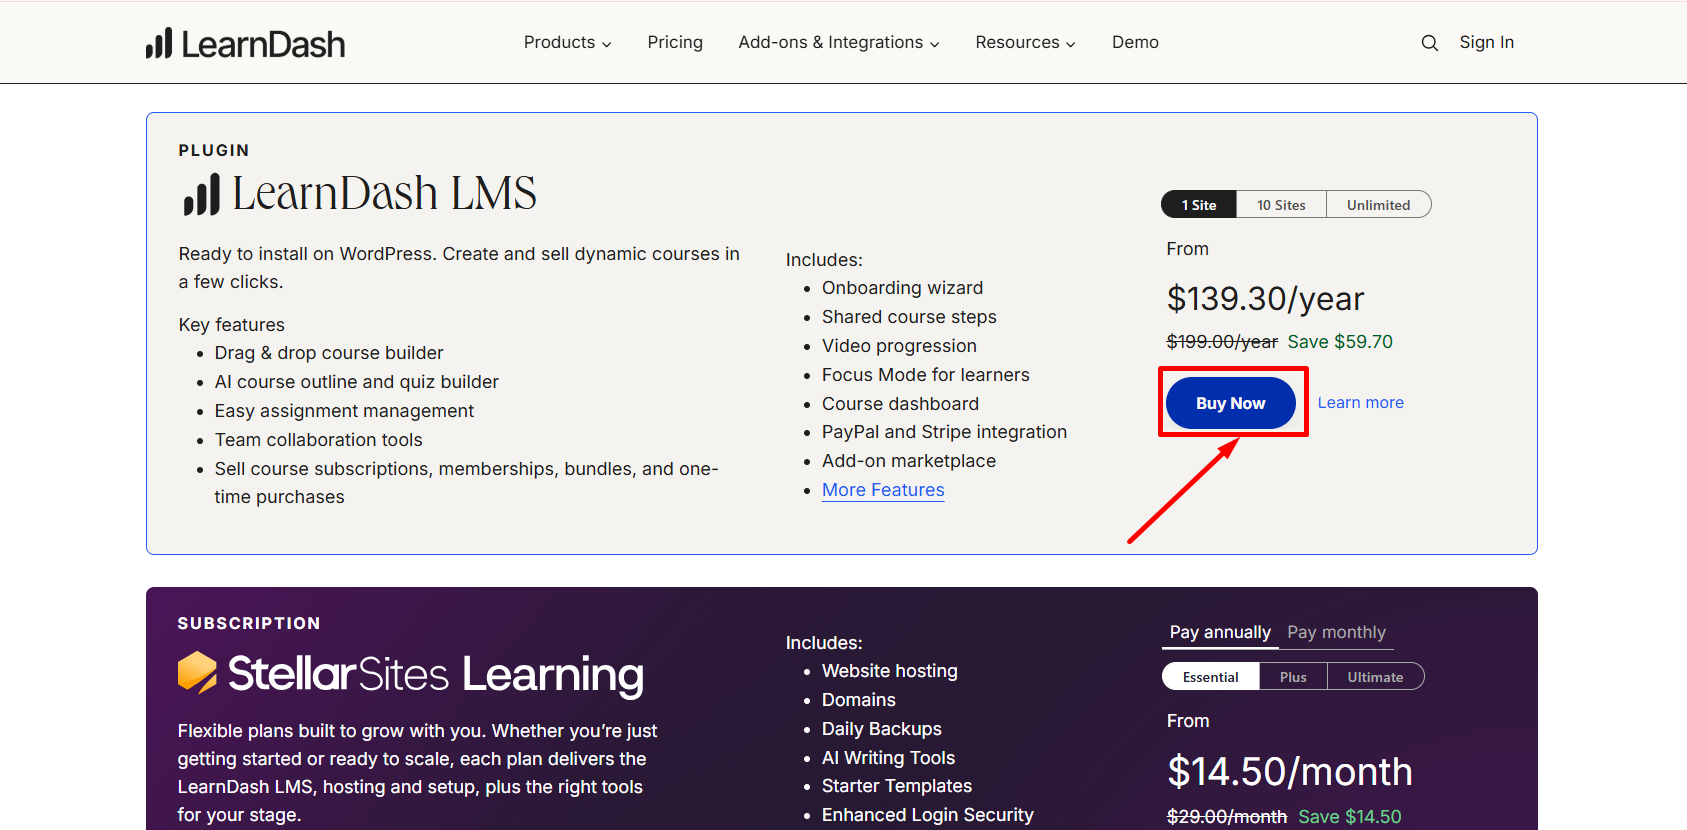This screenshot has width=1687, height=830.
Task: Select the Plus plan tier
Action: tap(1293, 676)
